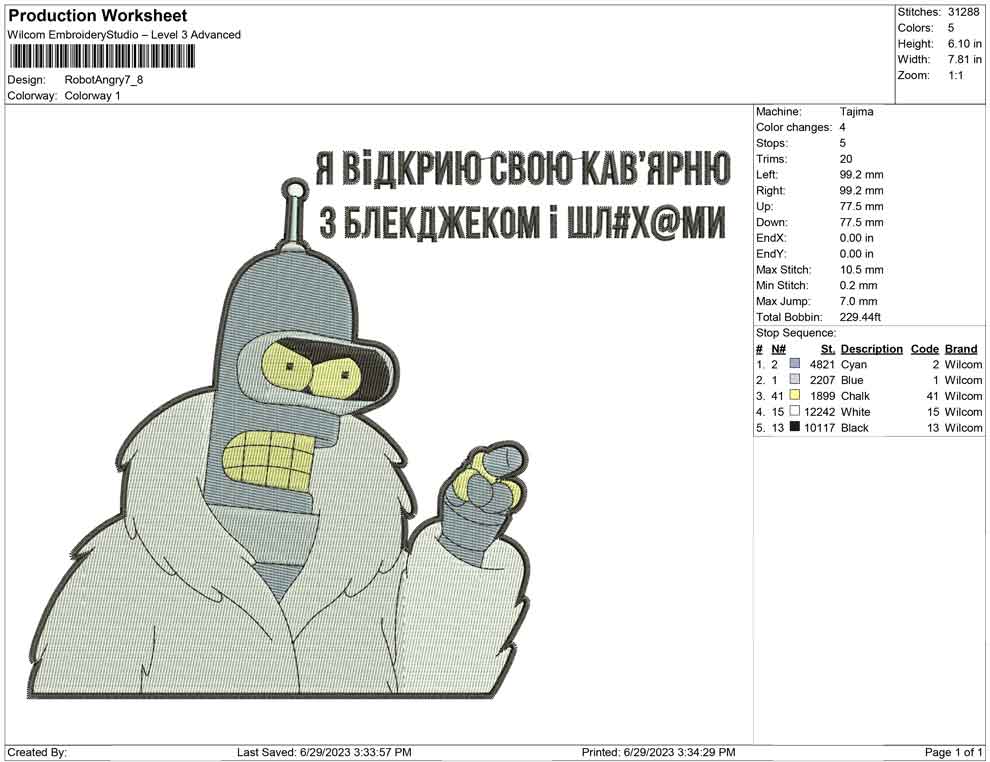The width and height of the screenshot is (990, 762).
Task: Click the 'Production Worksheet' title
Action: [x=97, y=16]
